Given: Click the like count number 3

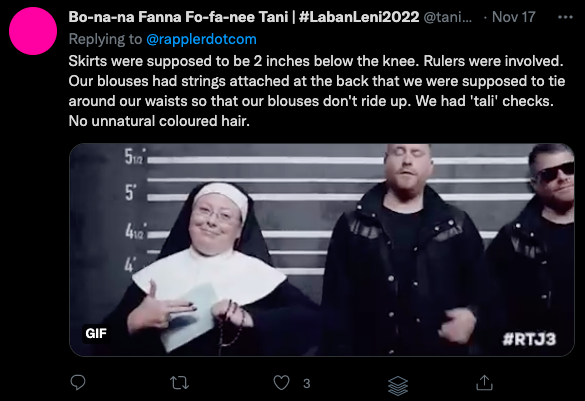Looking at the screenshot, I should coord(306,383).
